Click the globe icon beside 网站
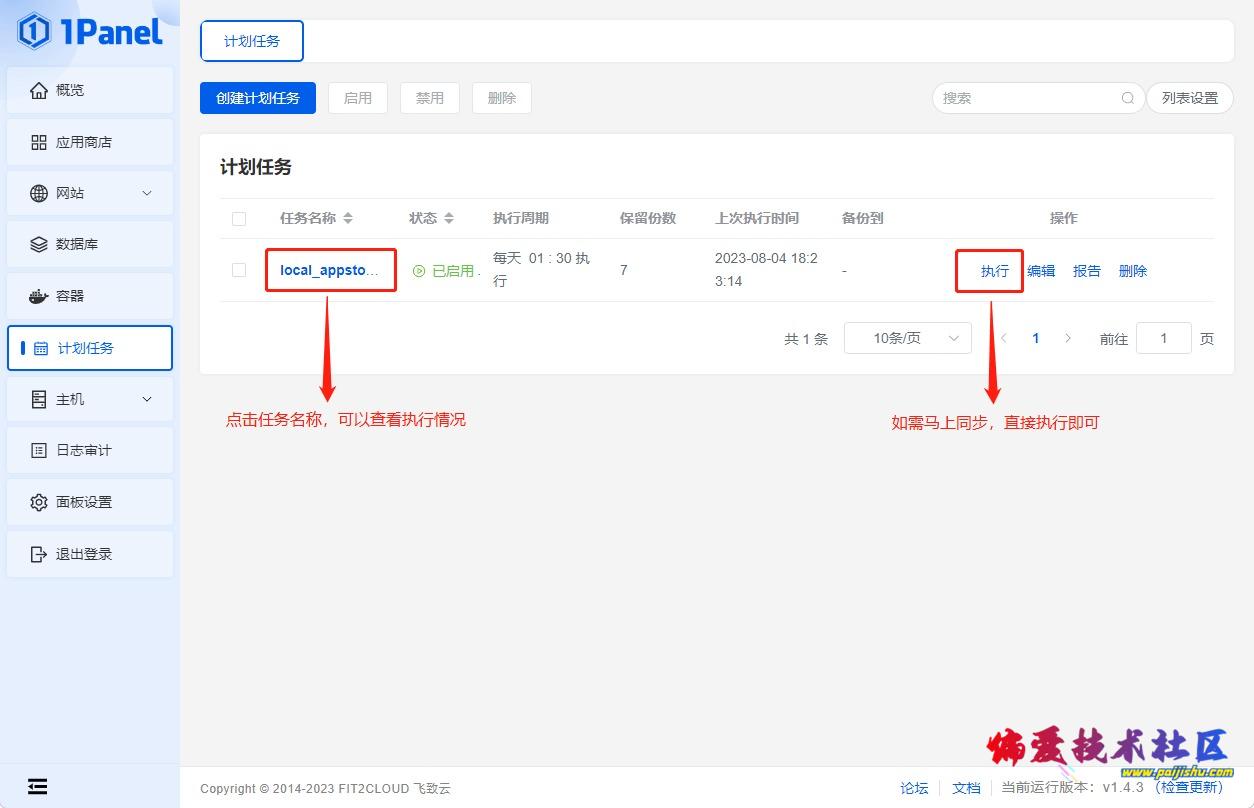Screen dimensions: 1254x808 [39, 193]
